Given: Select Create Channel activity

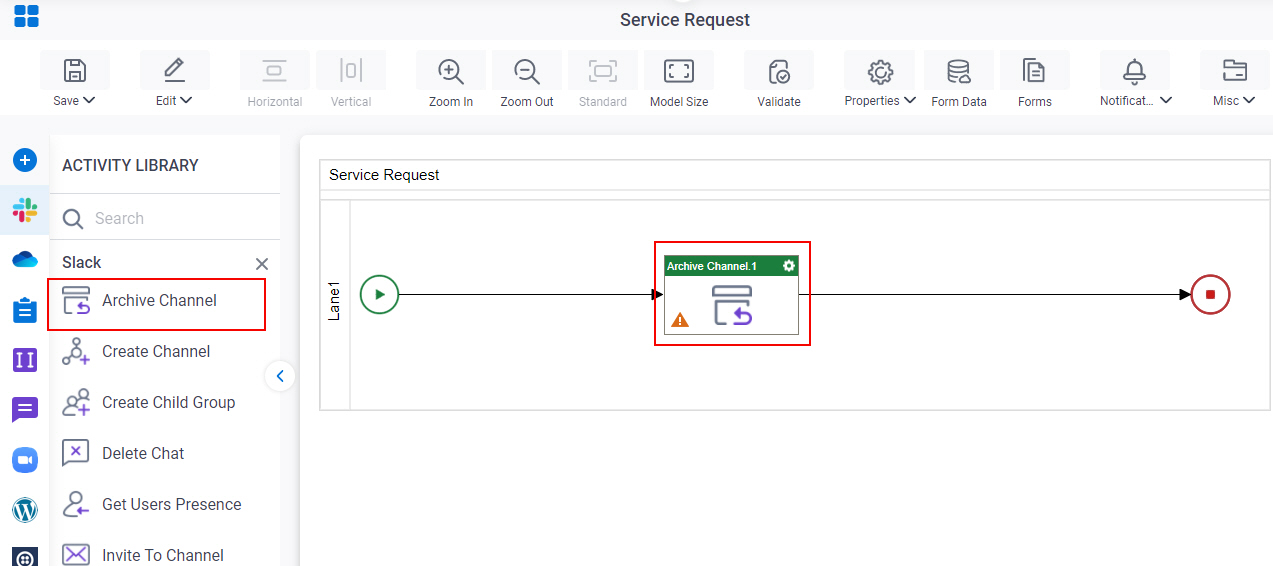Looking at the screenshot, I should tap(156, 352).
